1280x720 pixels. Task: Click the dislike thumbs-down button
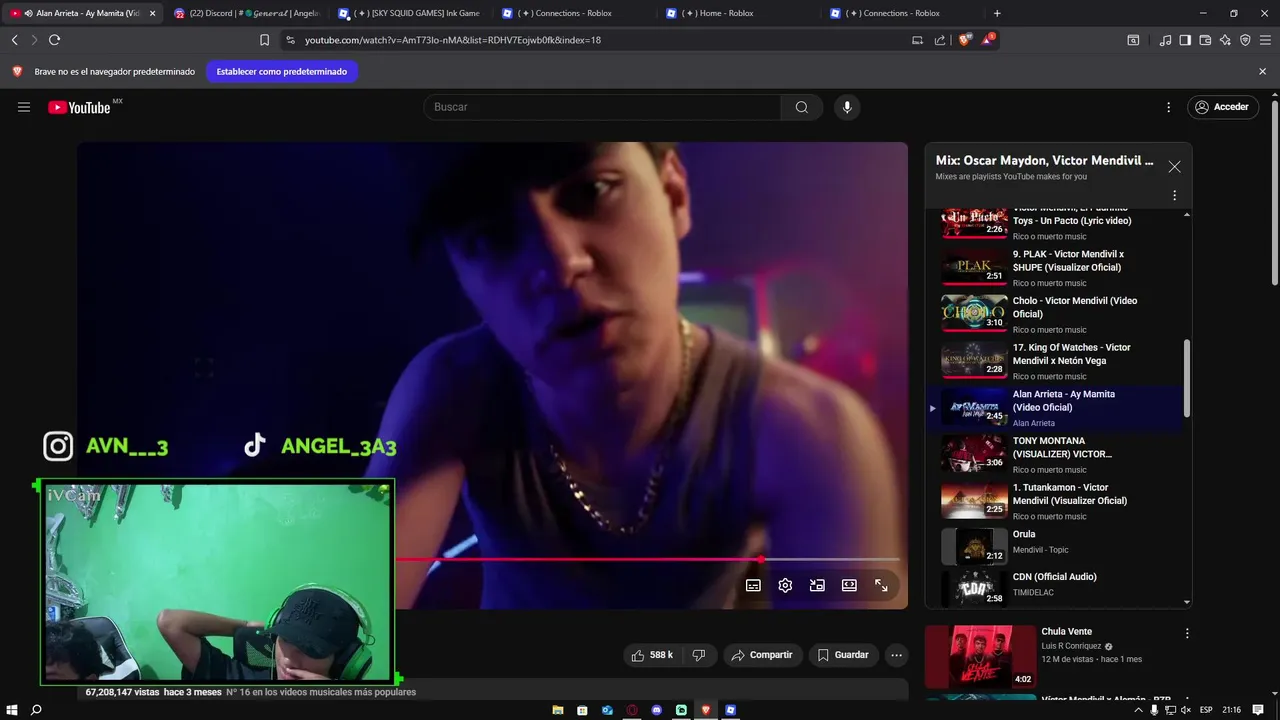click(x=699, y=655)
